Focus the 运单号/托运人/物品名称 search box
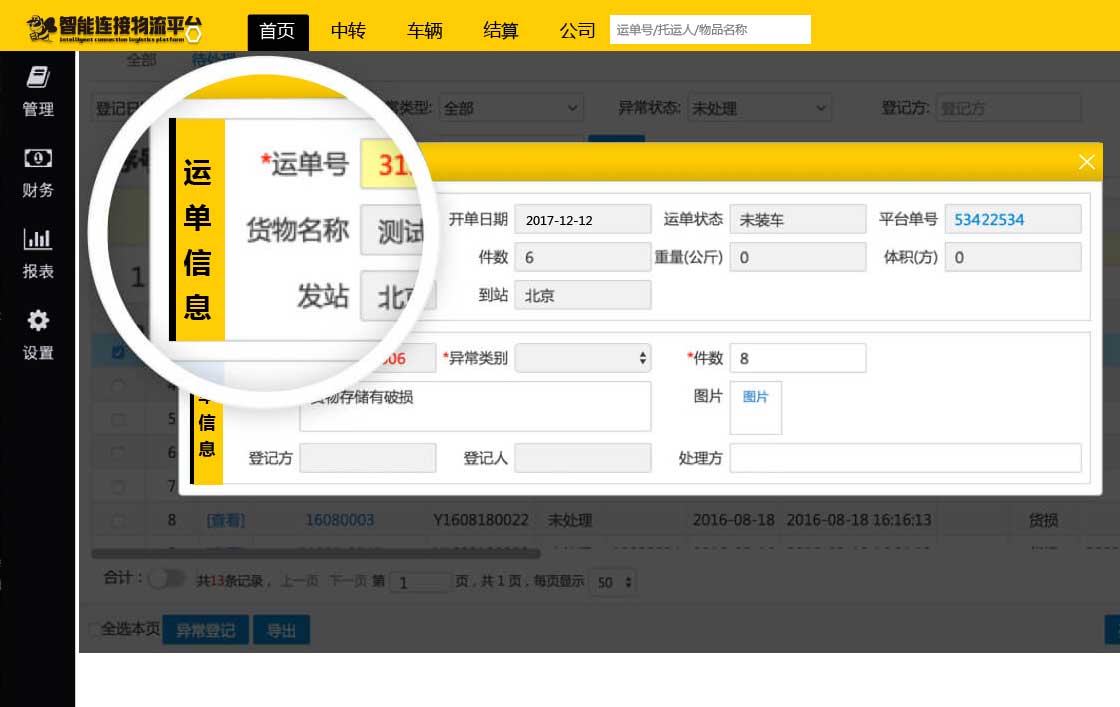The image size is (1120, 707). point(709,30)
